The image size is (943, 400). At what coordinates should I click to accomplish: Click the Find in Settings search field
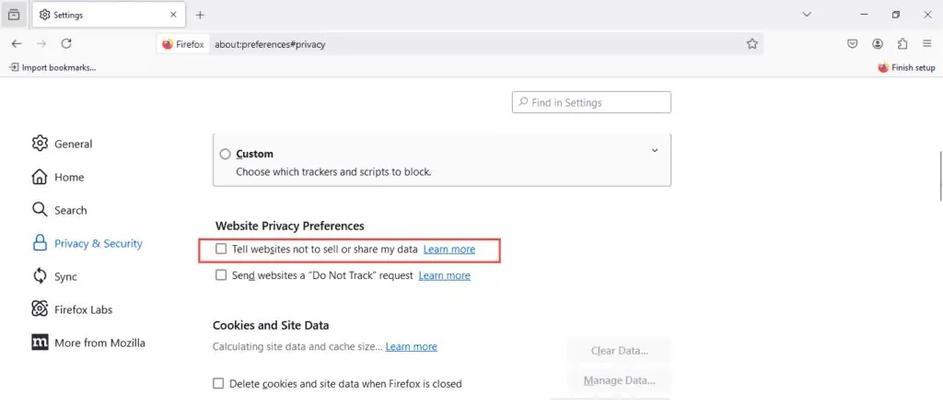(x=592, y=102)
